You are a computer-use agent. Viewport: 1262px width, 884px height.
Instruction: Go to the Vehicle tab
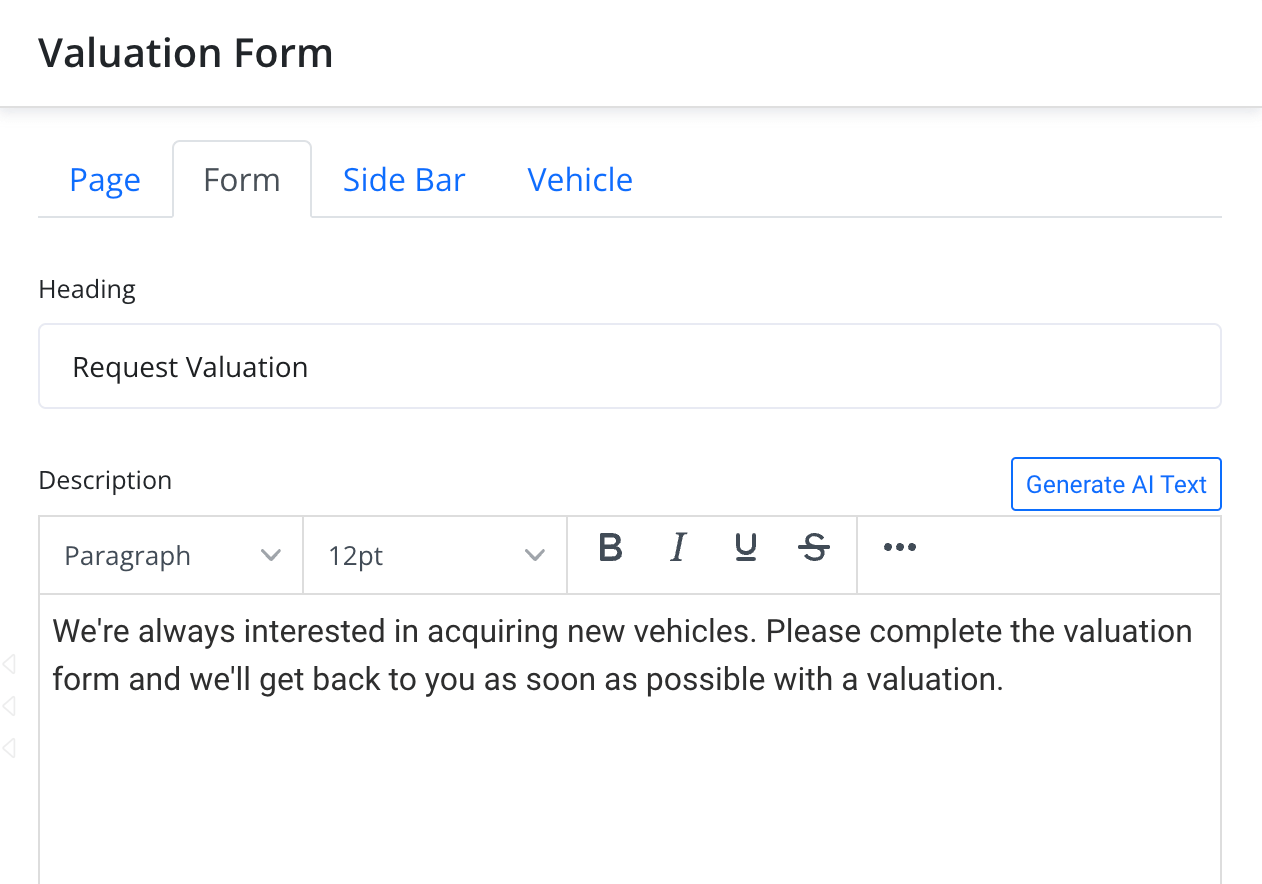coord(580,180)
